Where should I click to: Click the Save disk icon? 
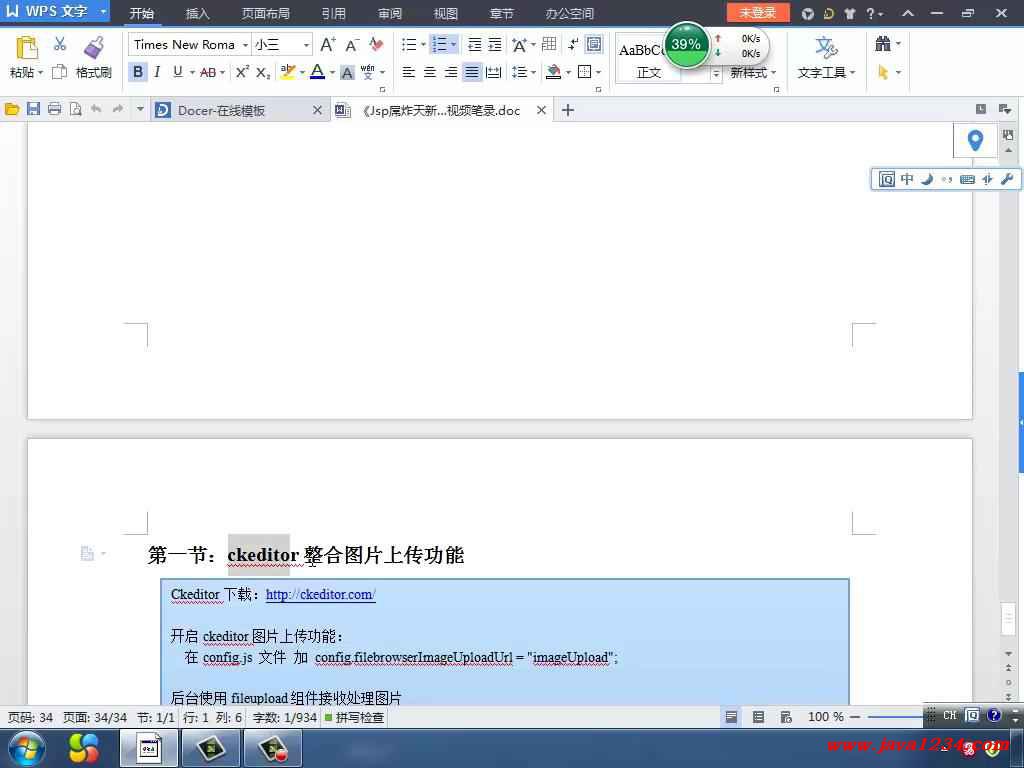tap(33, 110)
